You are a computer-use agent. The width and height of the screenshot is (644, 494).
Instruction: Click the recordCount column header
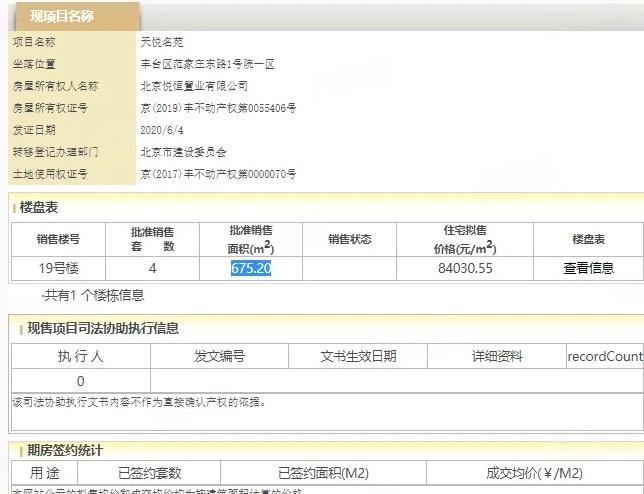click(x=604, y=356)
